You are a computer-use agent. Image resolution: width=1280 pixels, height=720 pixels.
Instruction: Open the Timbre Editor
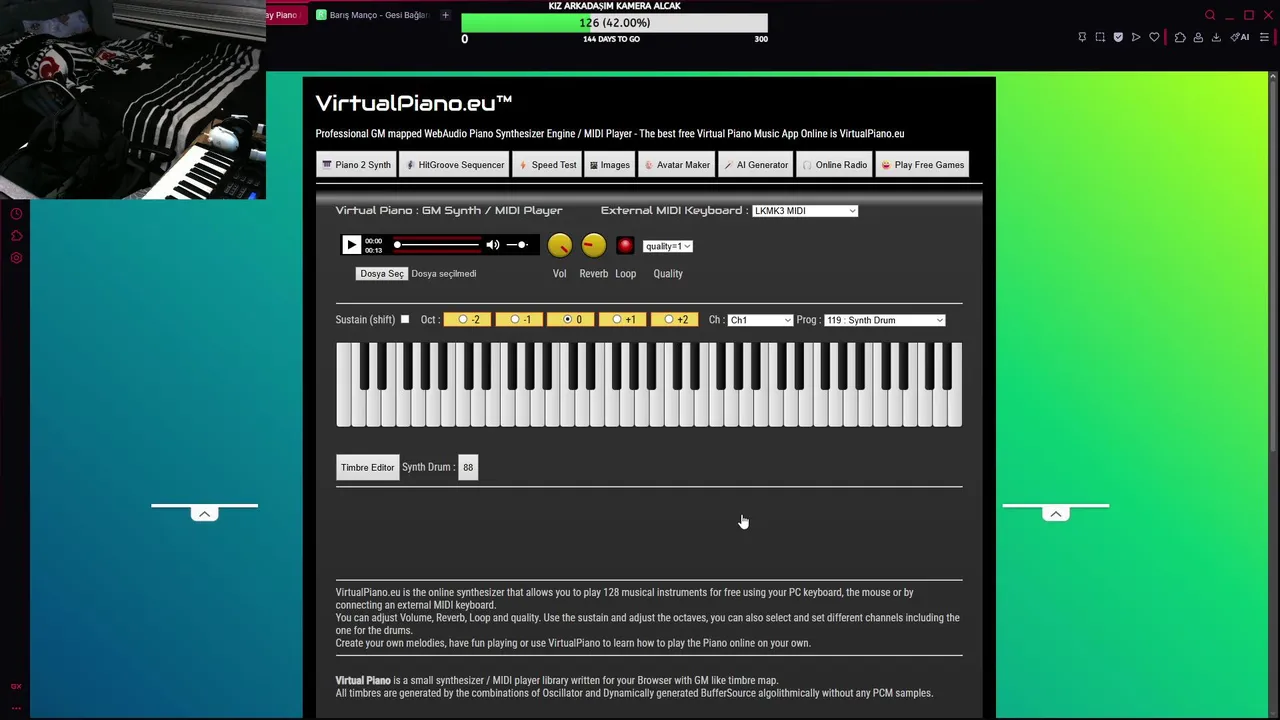(x=367, y=467)
